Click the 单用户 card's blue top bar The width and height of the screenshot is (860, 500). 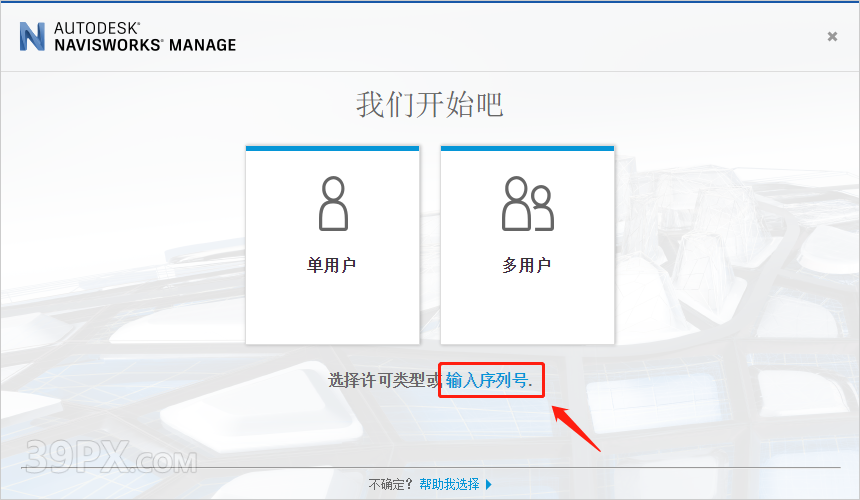point(332,148)
